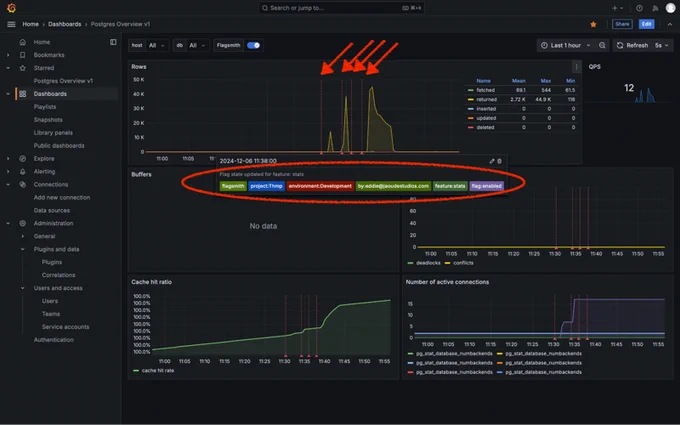This screenshot has width=680, height=425.
Task: Click the Starred star icon in sidebar
Action: (23, 68)
